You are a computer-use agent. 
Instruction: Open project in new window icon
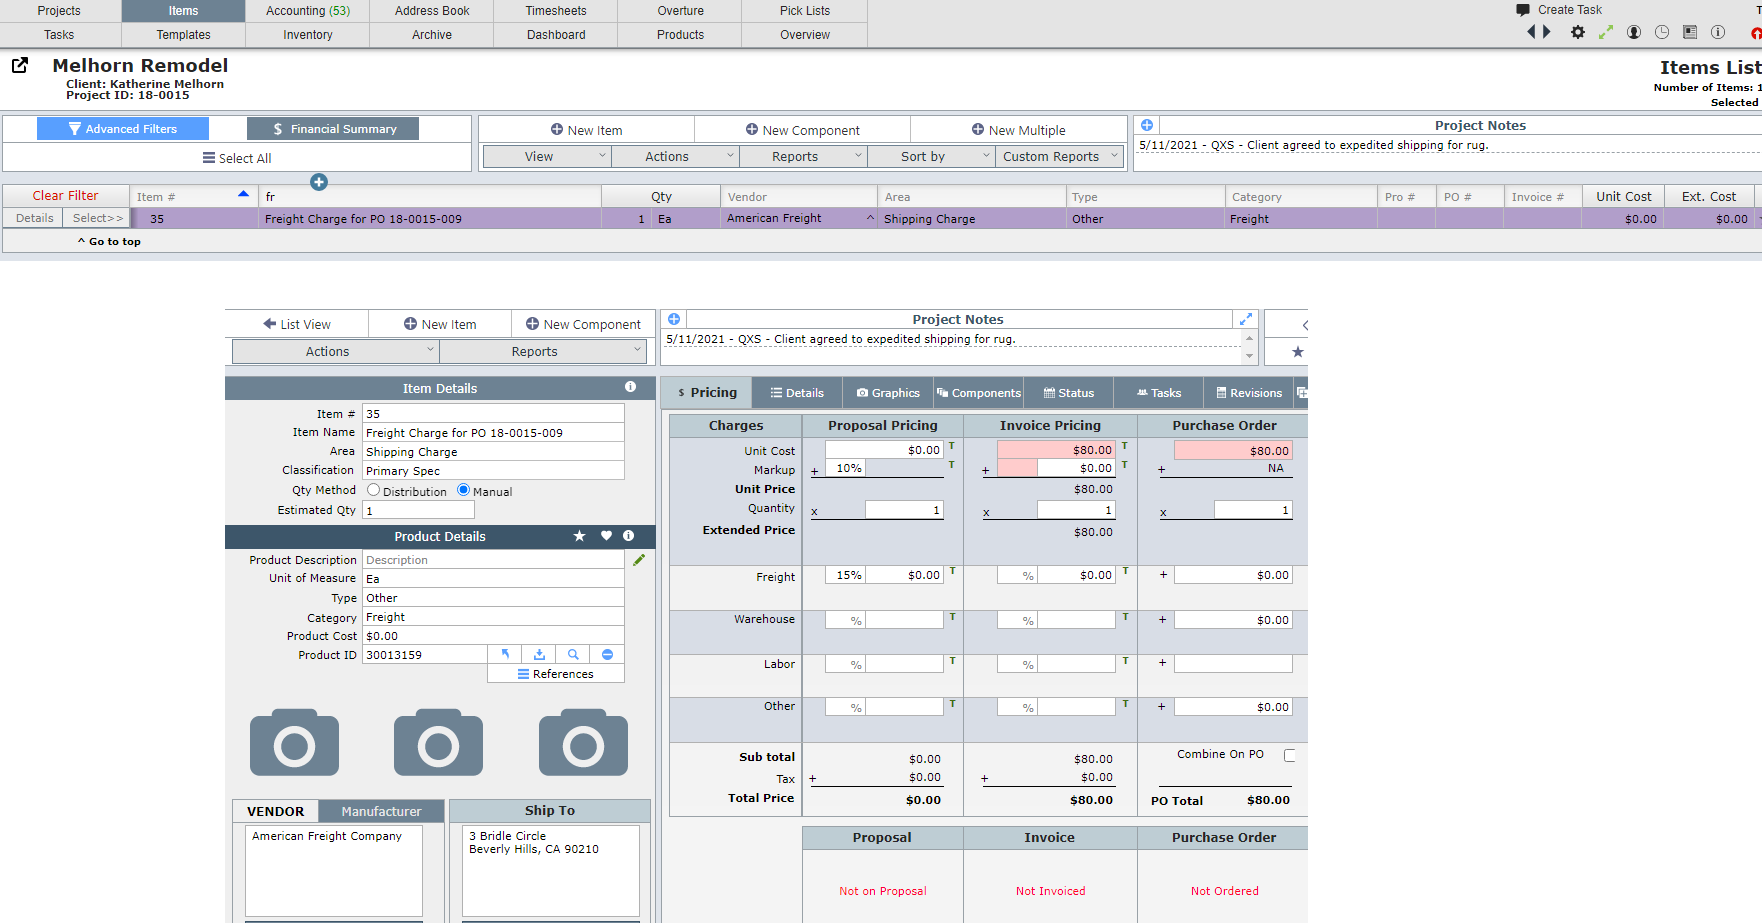[x=20, y=65]
